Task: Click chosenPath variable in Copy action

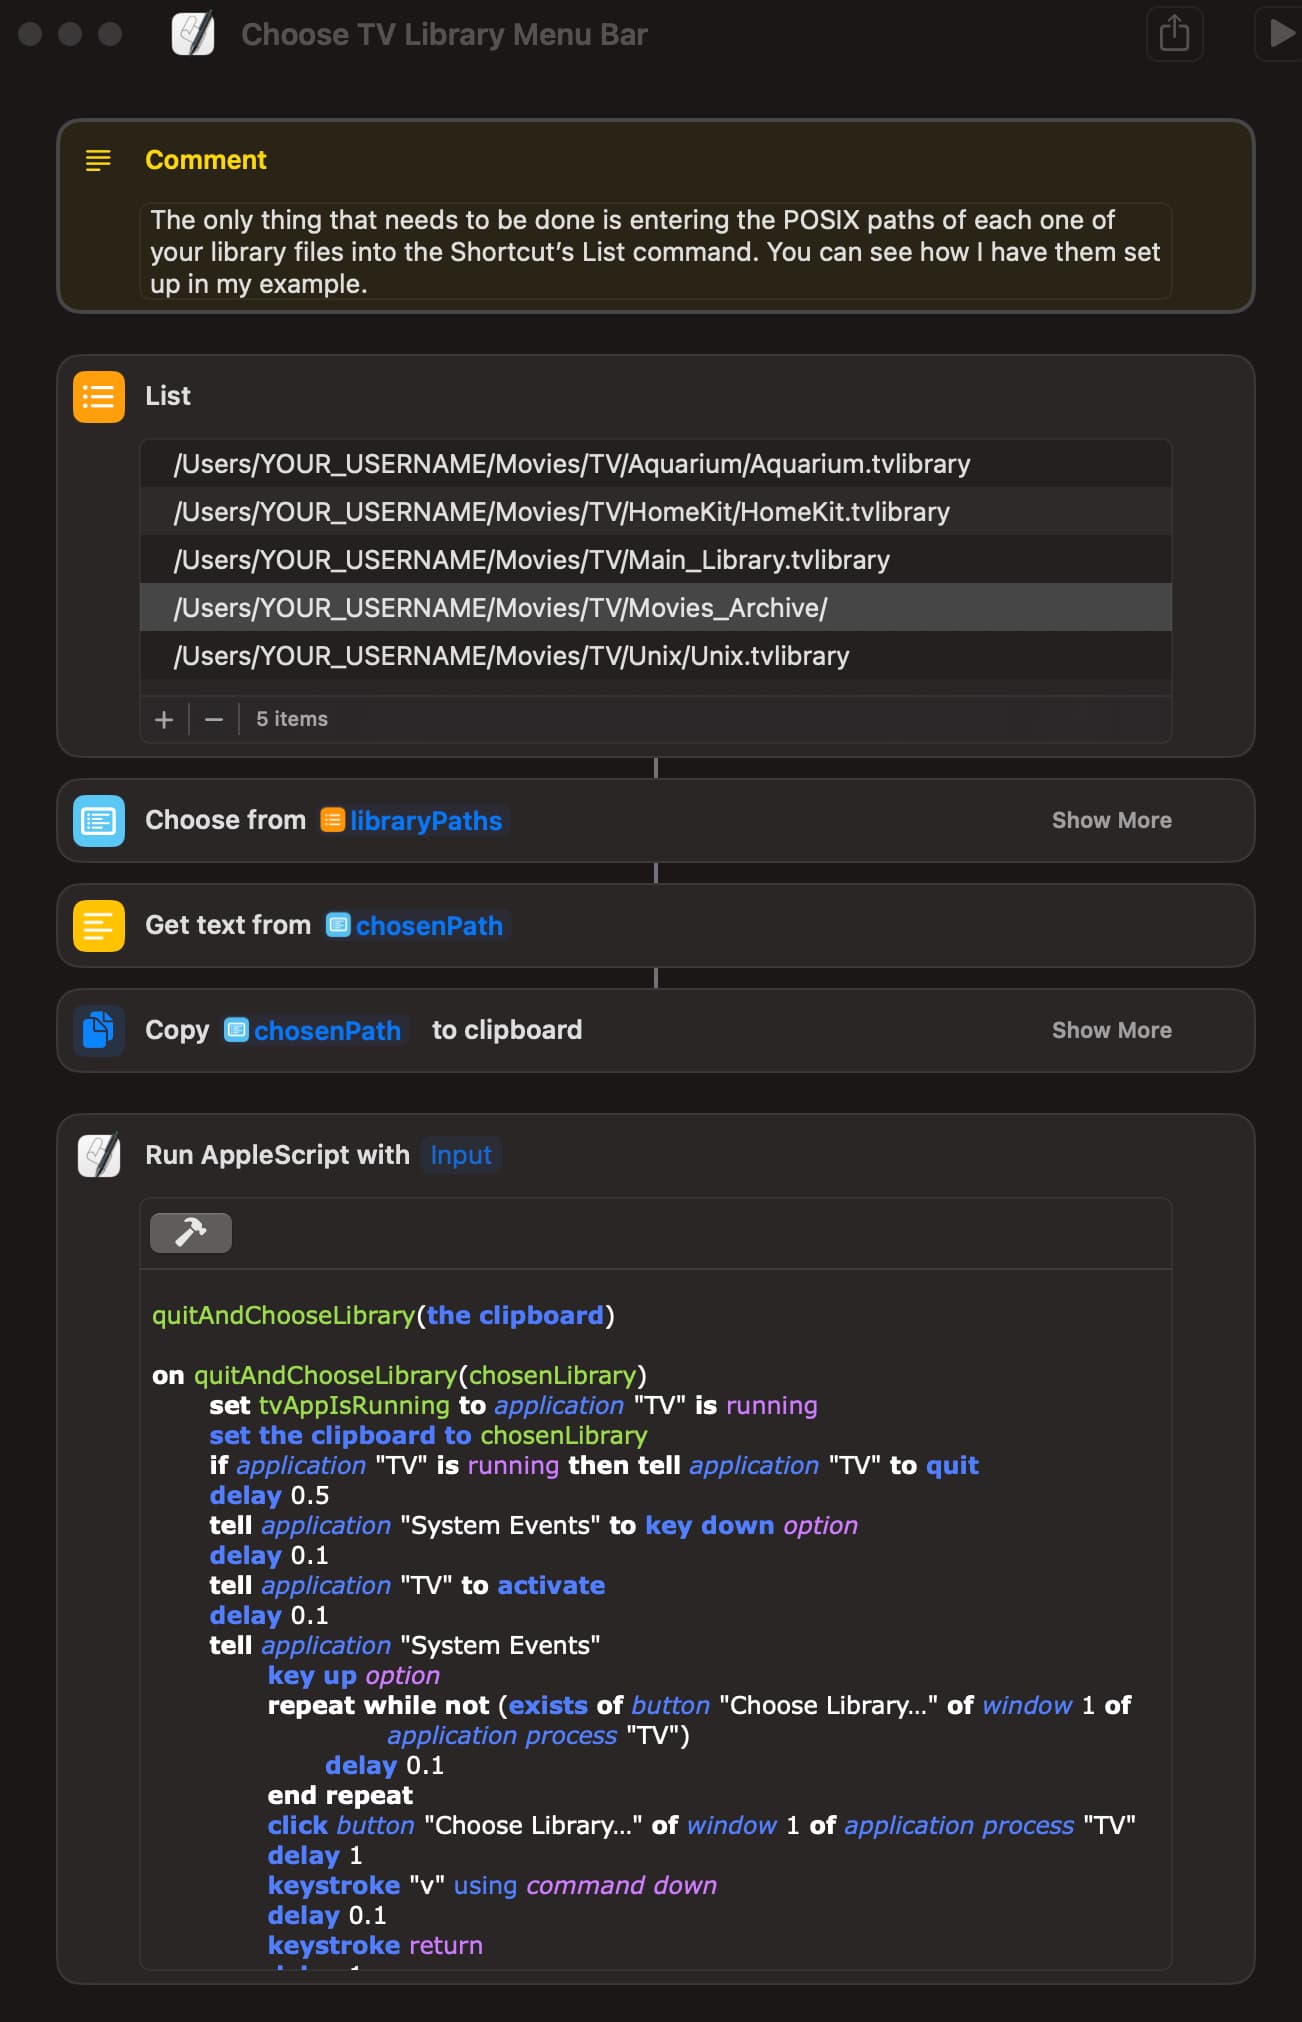Action: pos(313,1031)
